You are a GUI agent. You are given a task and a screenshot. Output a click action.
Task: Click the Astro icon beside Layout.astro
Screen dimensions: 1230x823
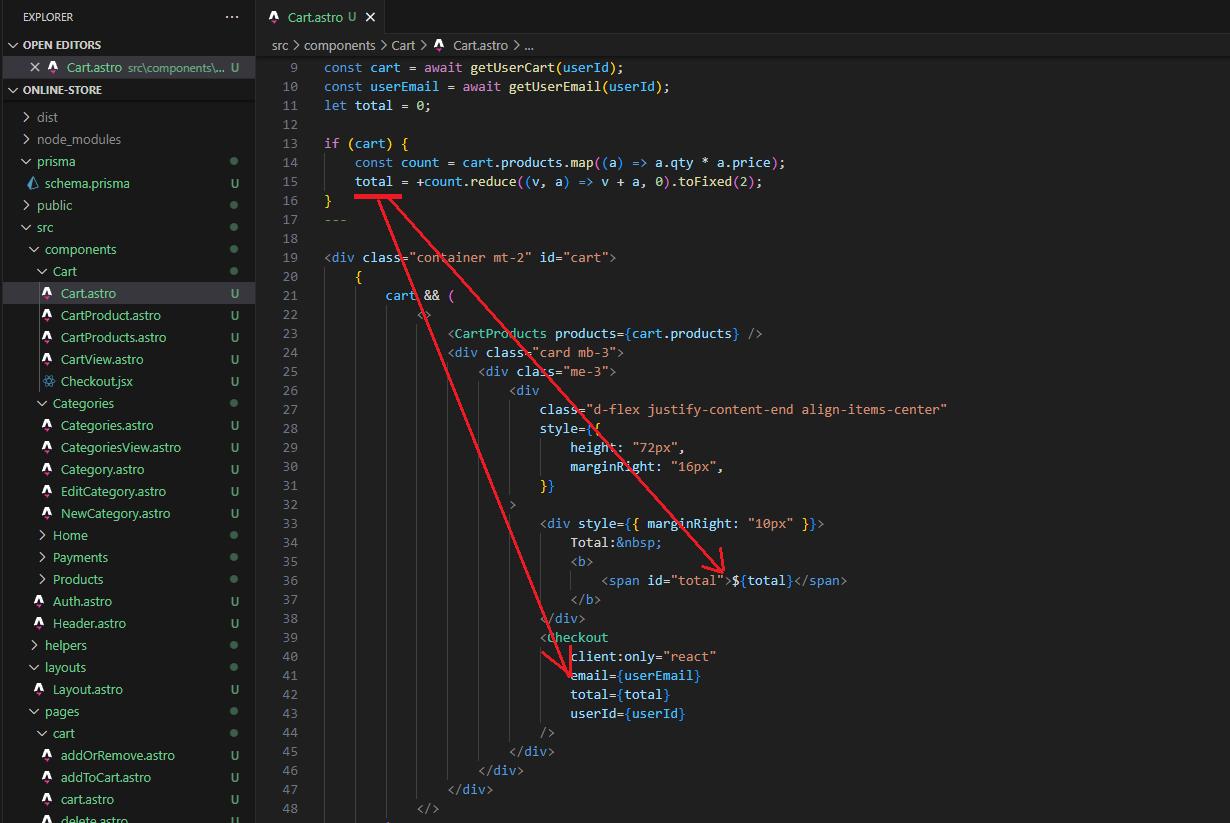pyautogui.click(x=40, y=689)
